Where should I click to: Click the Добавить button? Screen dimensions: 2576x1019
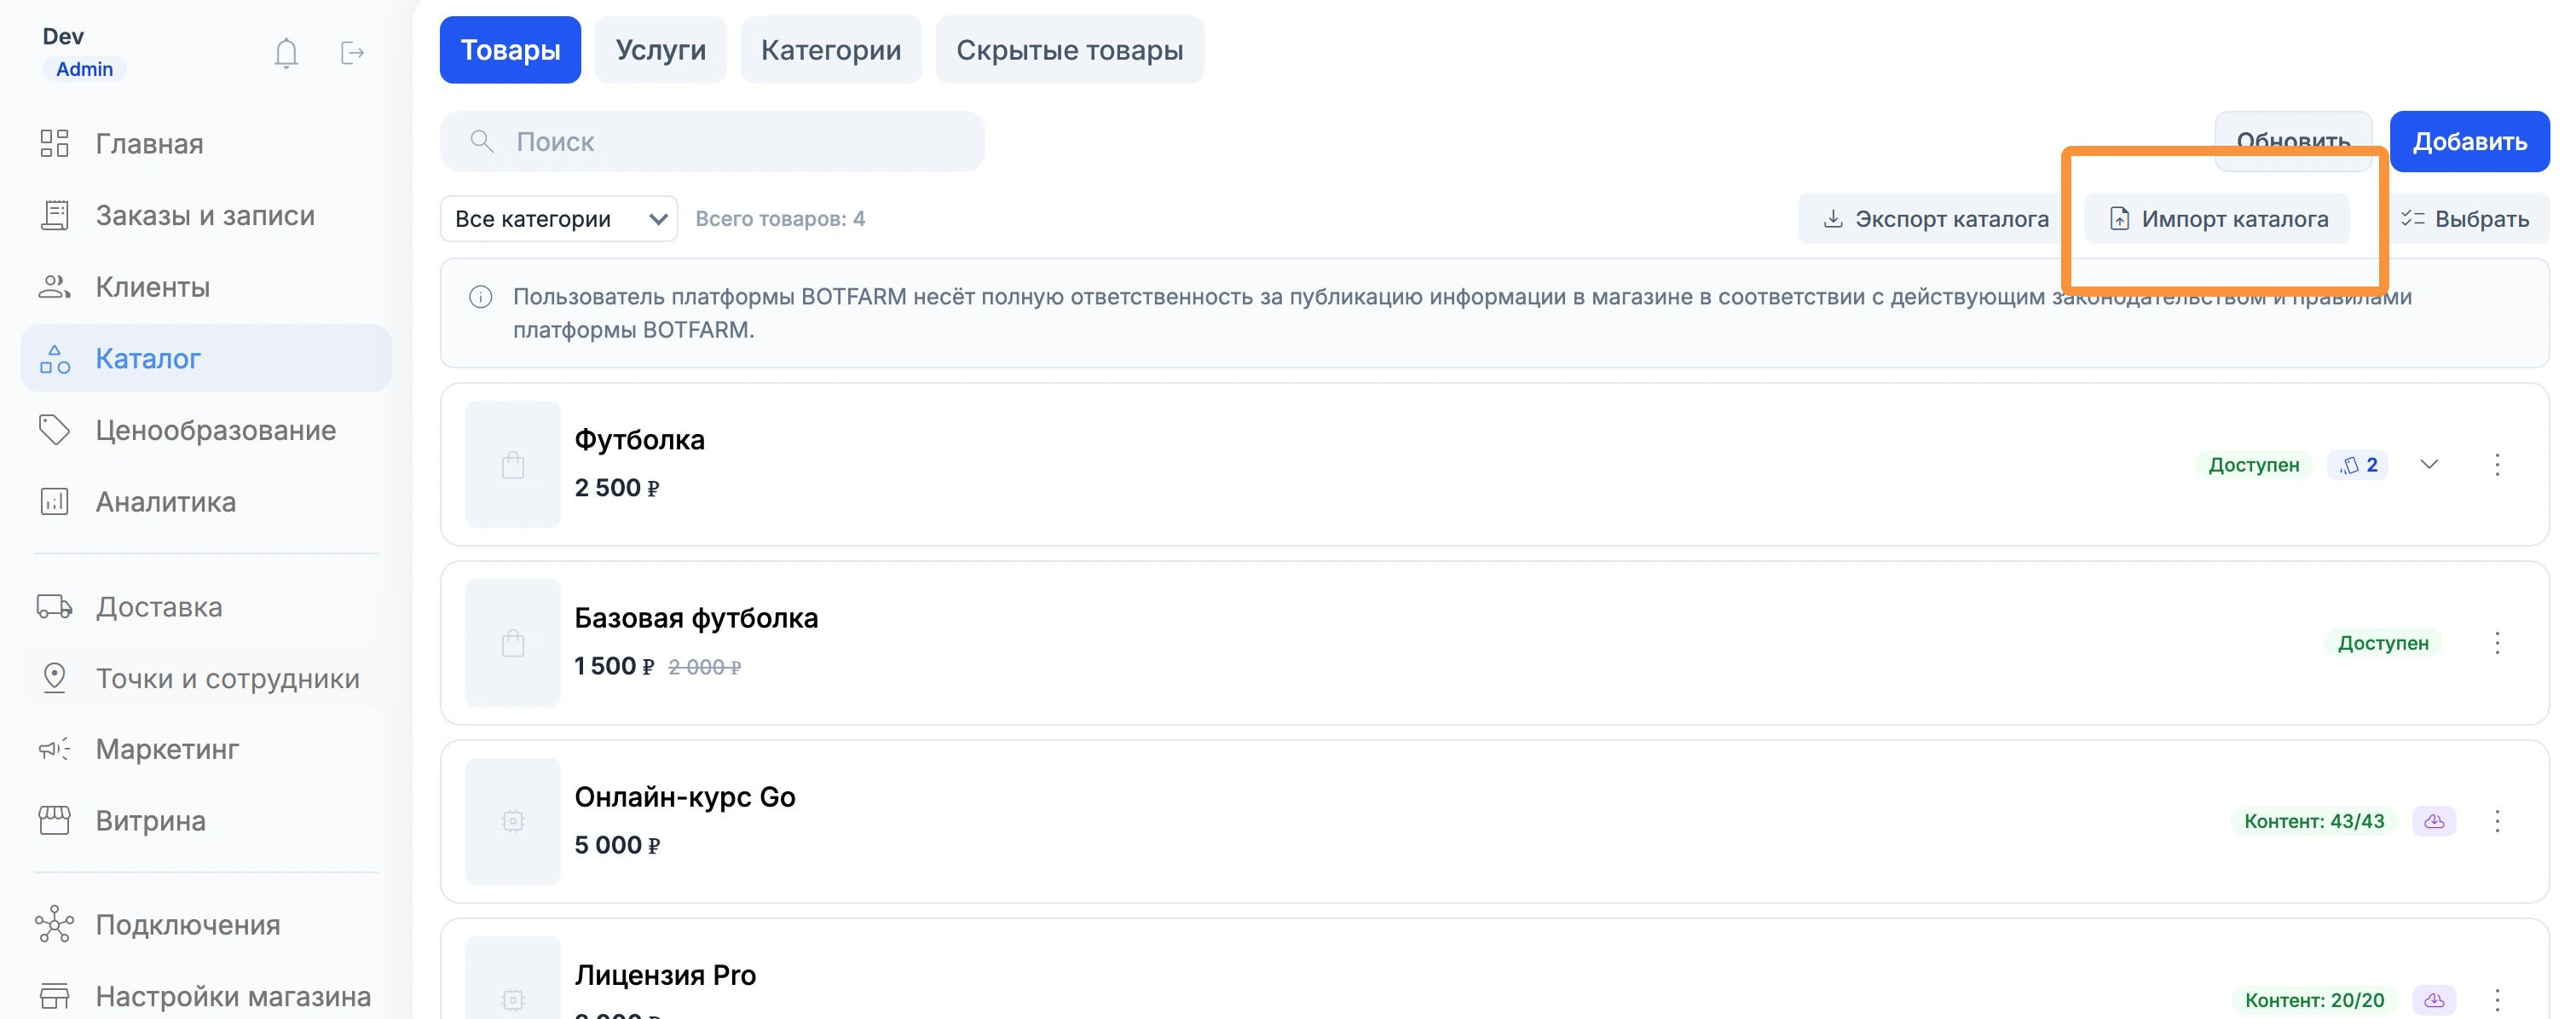2469,141
